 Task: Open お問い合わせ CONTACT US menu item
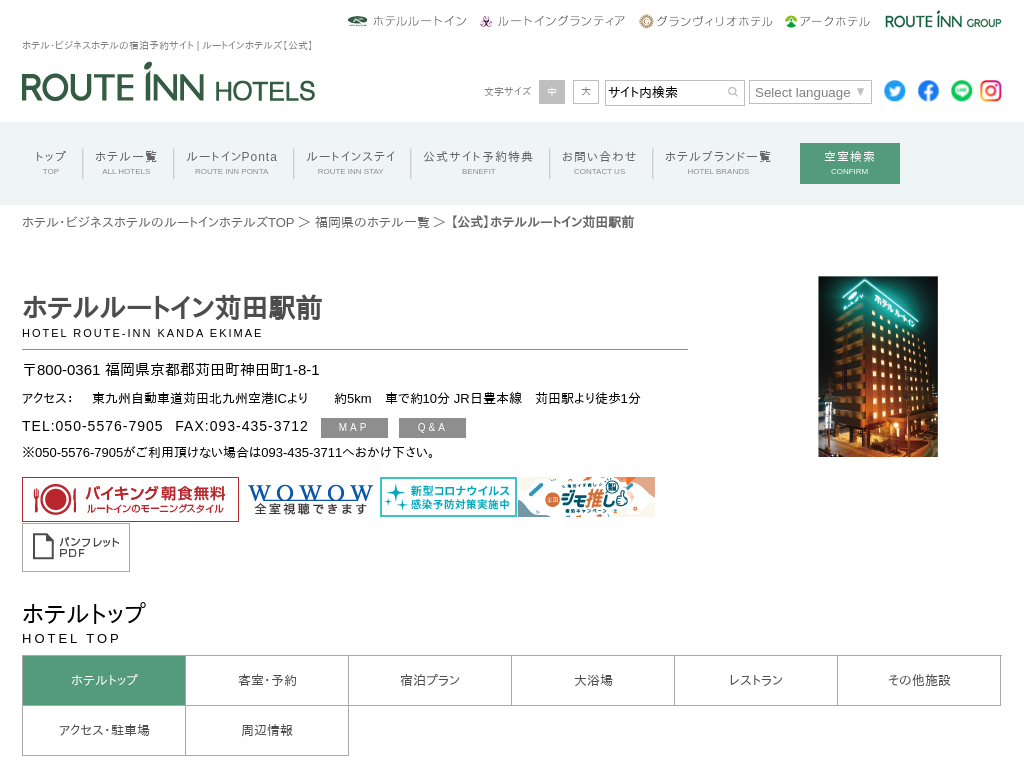pos(600,163)
